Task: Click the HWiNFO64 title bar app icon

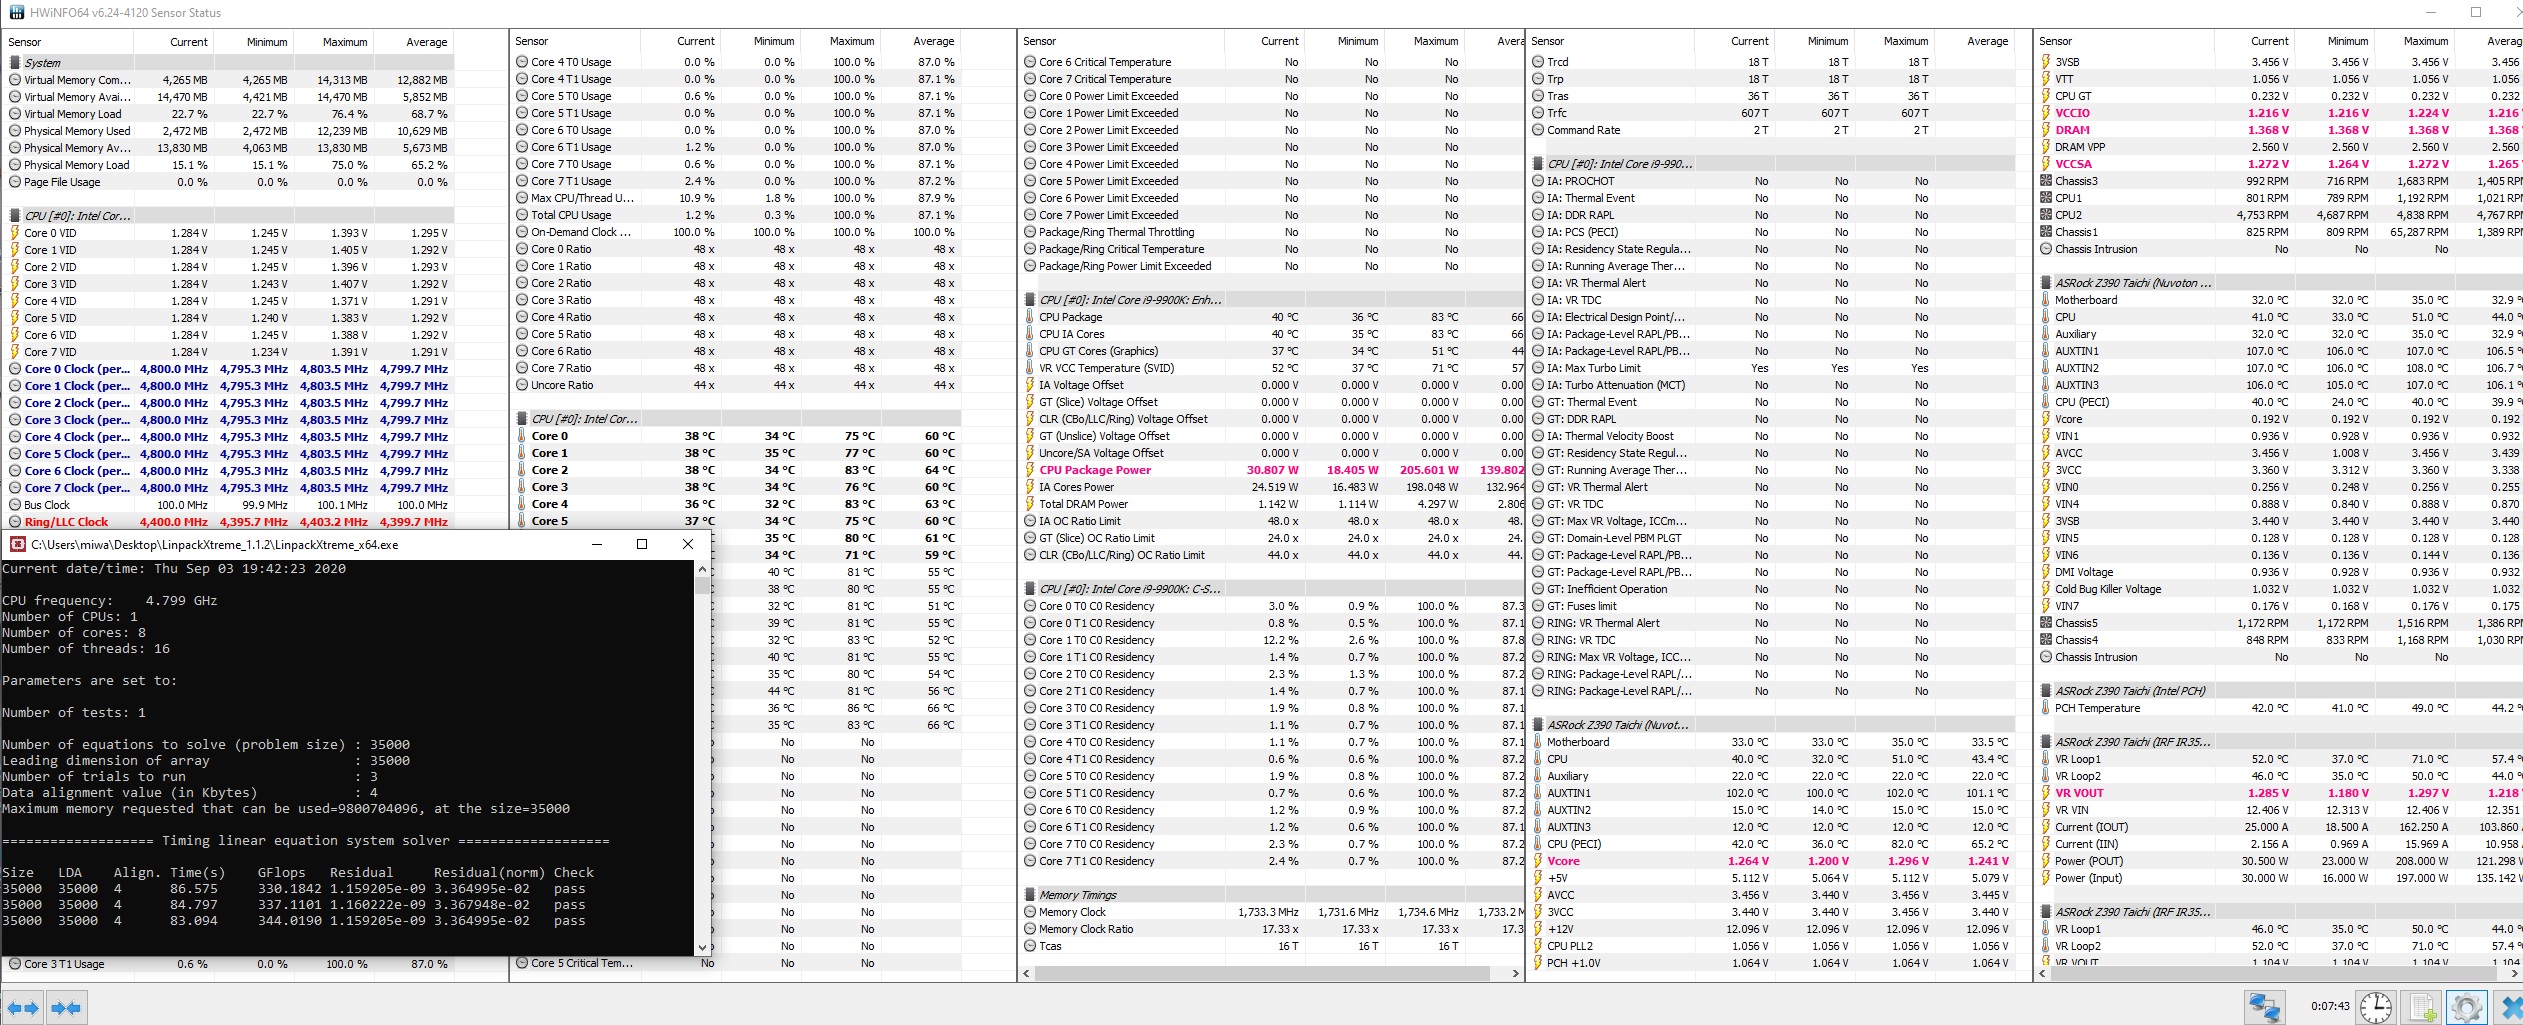Action: 15,12
